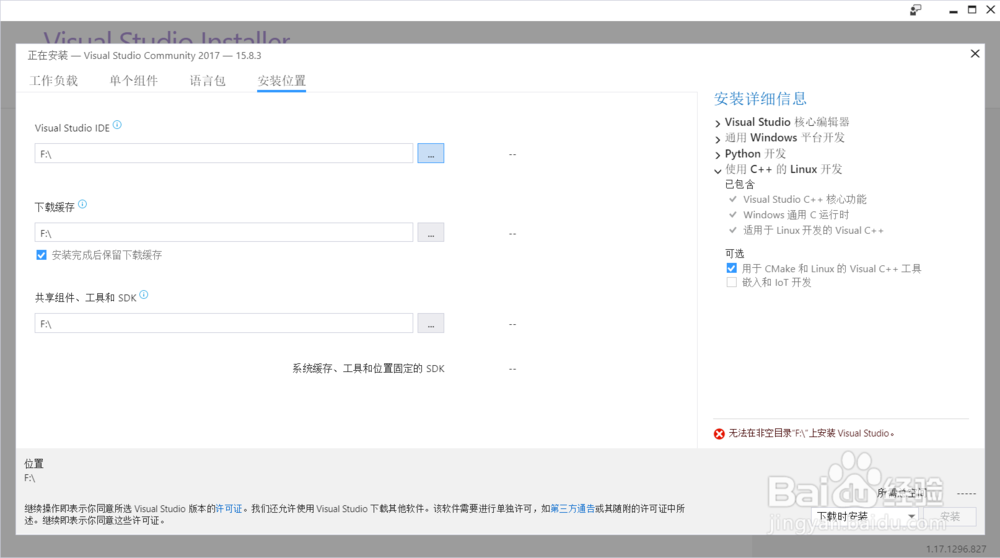This screenshot has height=558, width=1000.
Task: Click 共享组件、工具和 SDK path input field
Action: (224, 323)
